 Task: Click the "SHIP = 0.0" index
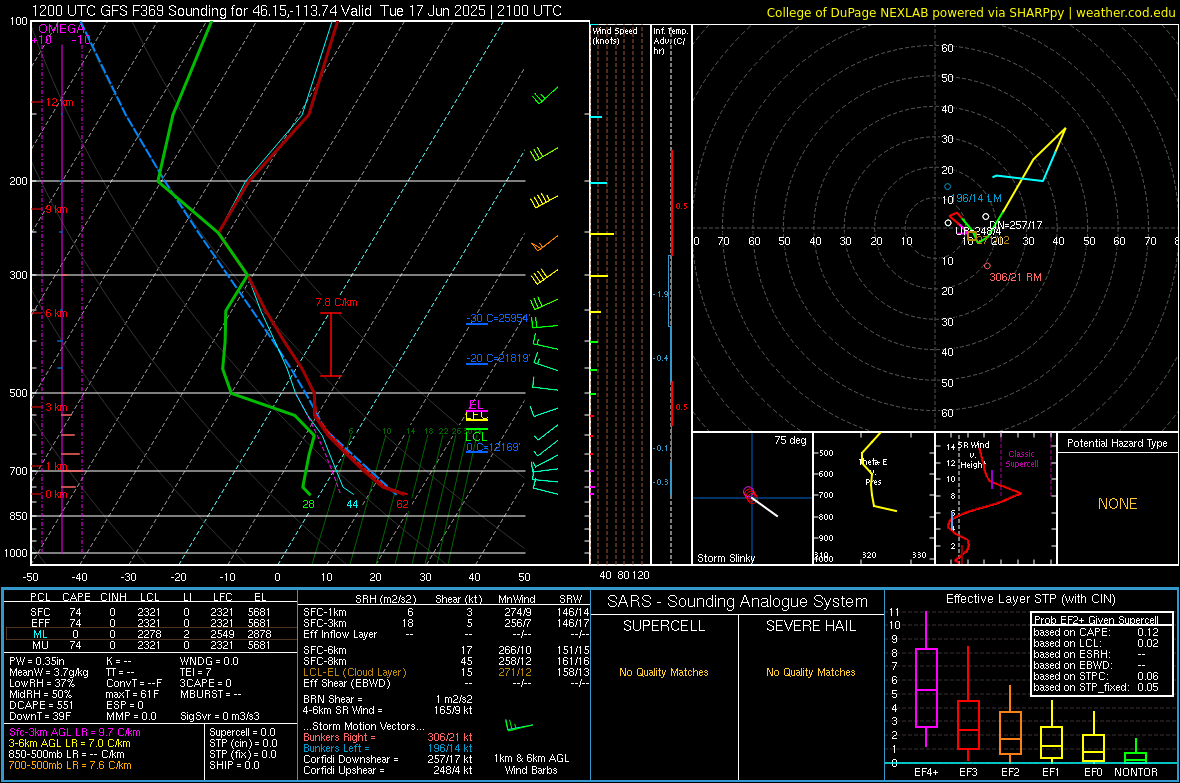[234, 765]
